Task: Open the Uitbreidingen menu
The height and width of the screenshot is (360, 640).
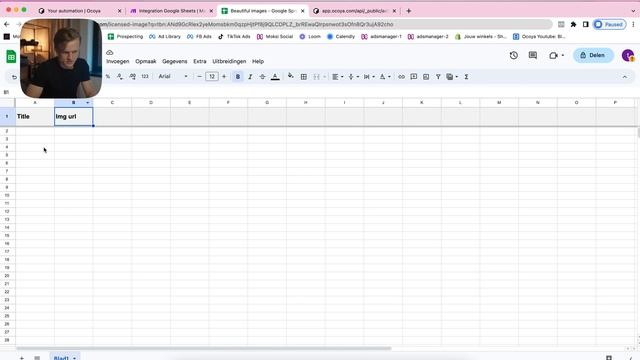Action: pyautogui.click(x=229, y=61)
